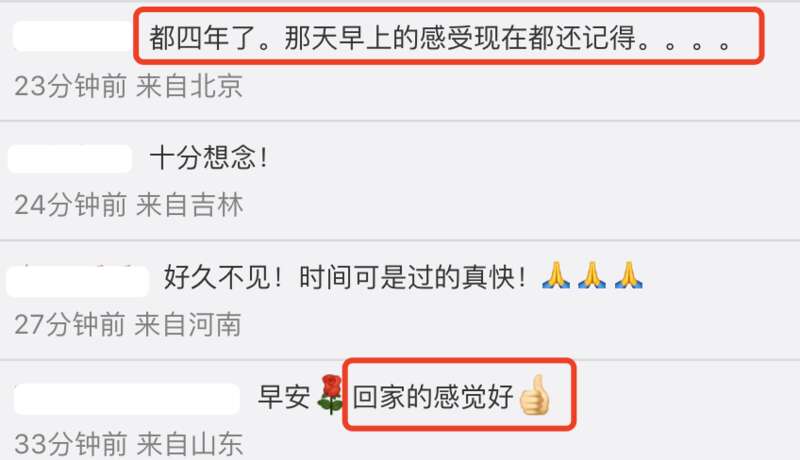Select the highlighted text 回家的感觉好
This screenshot has width=800, height=460.
(x=433, y=397)
